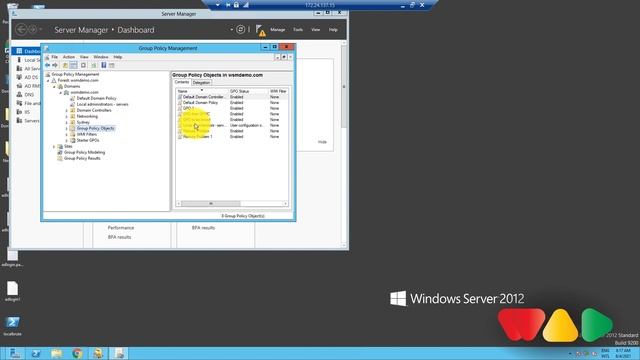Toggle the Show/Hide Console Tree toolbar icon

point(73,65)
